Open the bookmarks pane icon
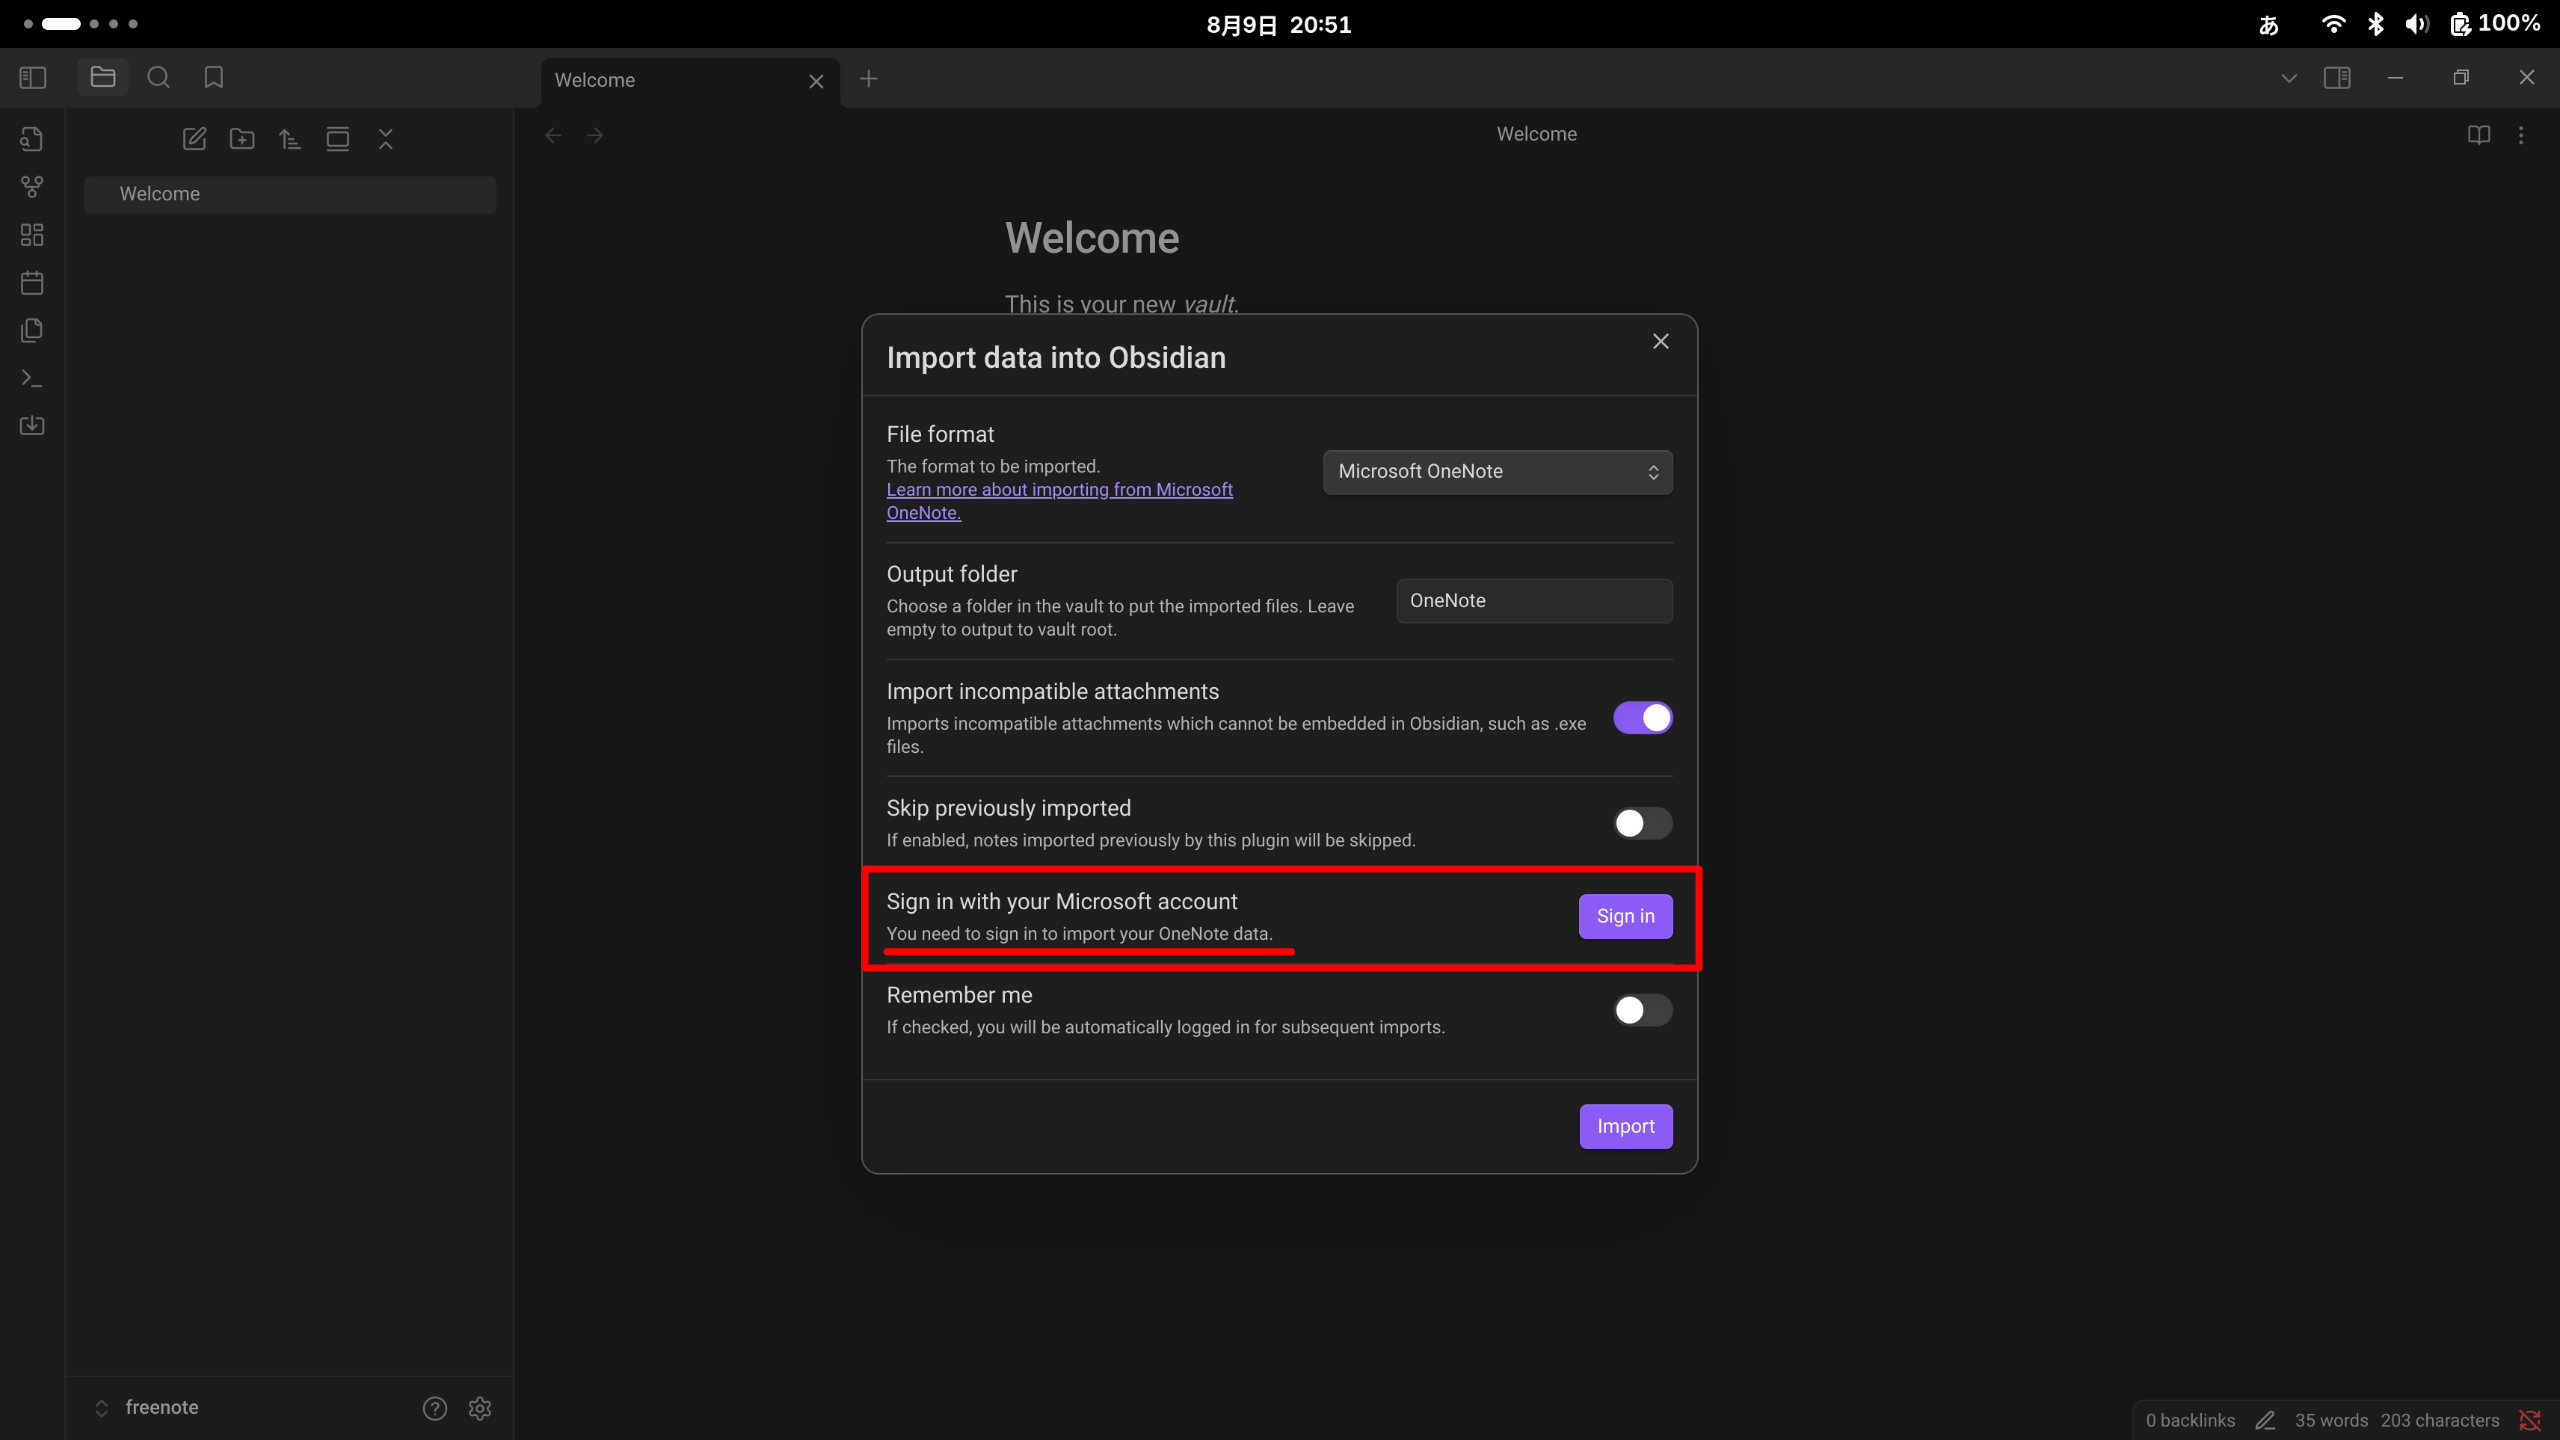2560x1440 pixels. (x=214, y=77)
